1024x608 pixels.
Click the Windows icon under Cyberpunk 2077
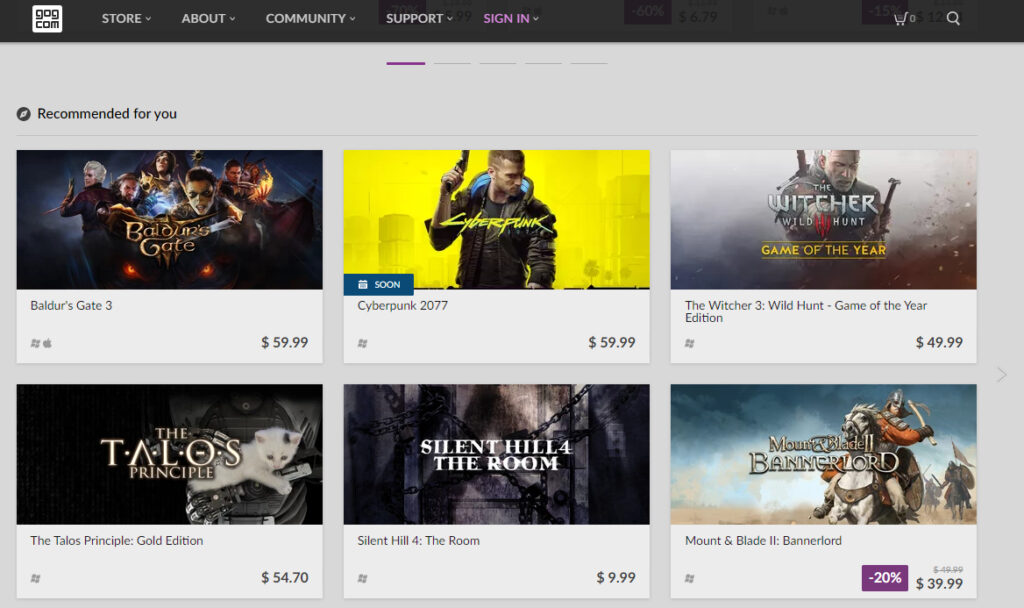362,343
